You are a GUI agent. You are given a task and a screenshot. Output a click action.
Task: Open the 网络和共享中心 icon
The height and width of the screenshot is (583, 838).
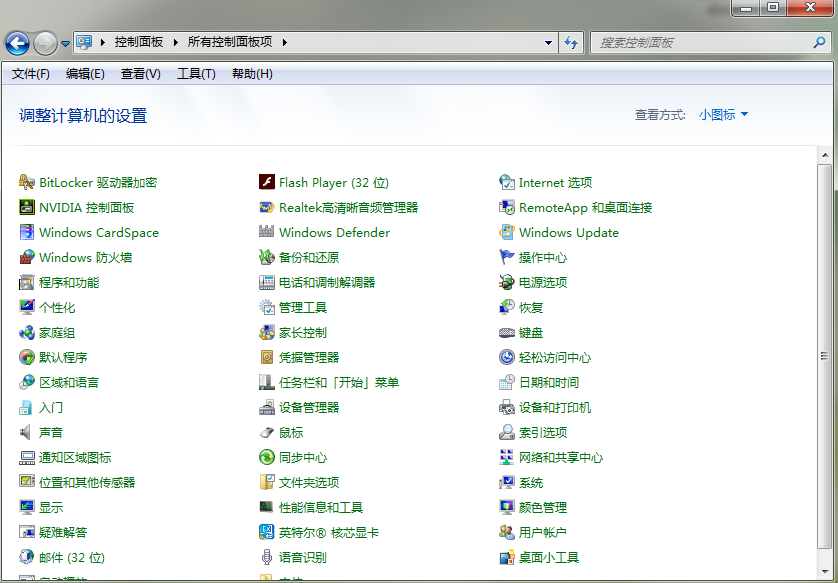507,457
